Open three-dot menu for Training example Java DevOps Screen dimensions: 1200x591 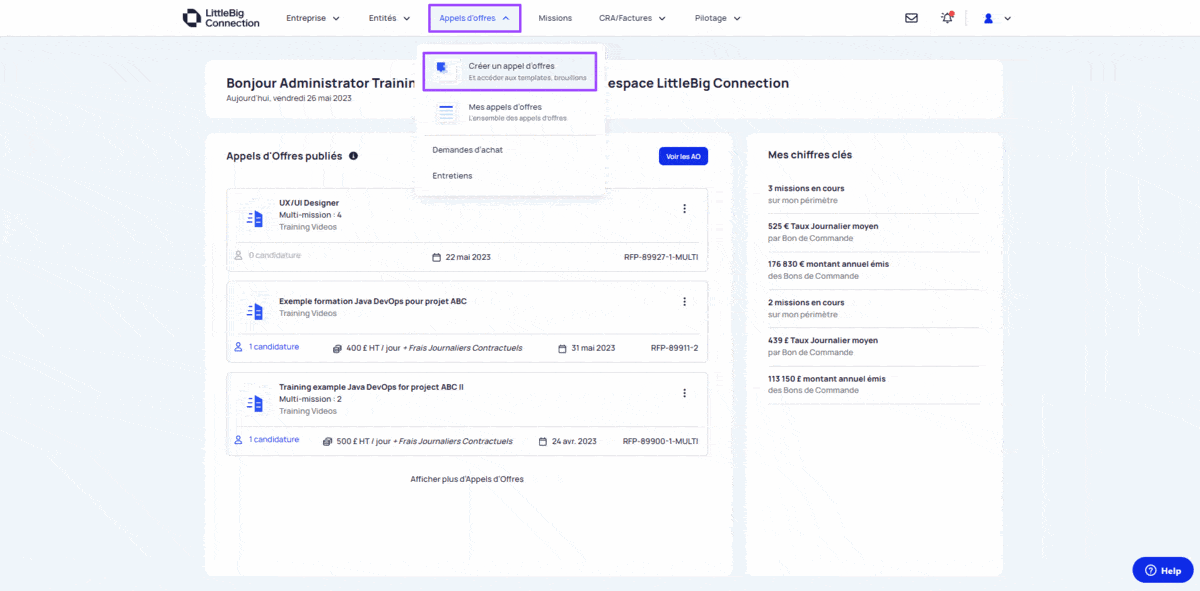click(x=684, y=394)
